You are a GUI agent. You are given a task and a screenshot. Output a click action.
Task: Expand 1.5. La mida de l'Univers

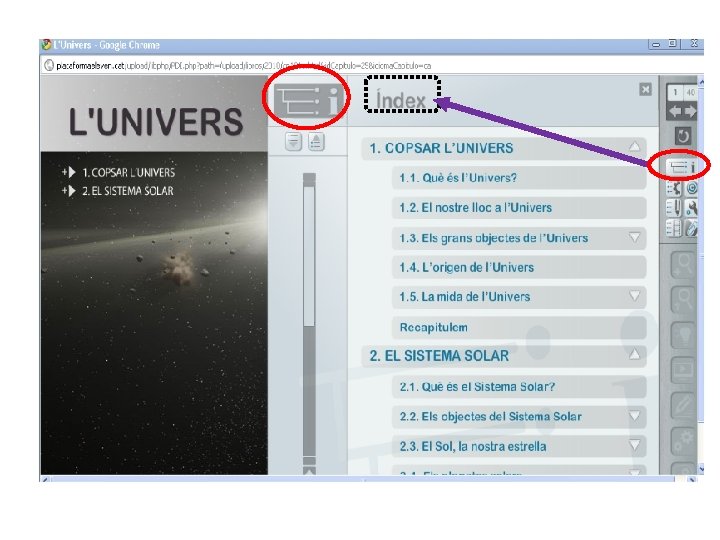point(634,296)
